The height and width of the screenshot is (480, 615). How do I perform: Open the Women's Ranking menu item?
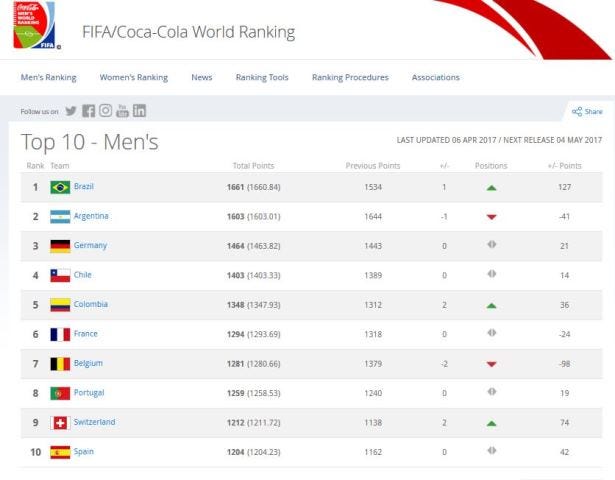pos(134,77)
